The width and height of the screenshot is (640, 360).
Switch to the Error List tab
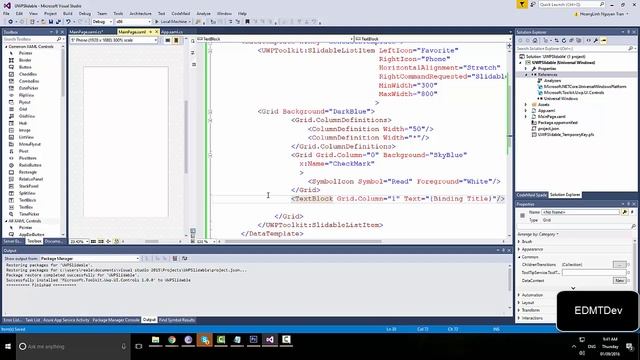pyautogui.click(x=12, y=320)
